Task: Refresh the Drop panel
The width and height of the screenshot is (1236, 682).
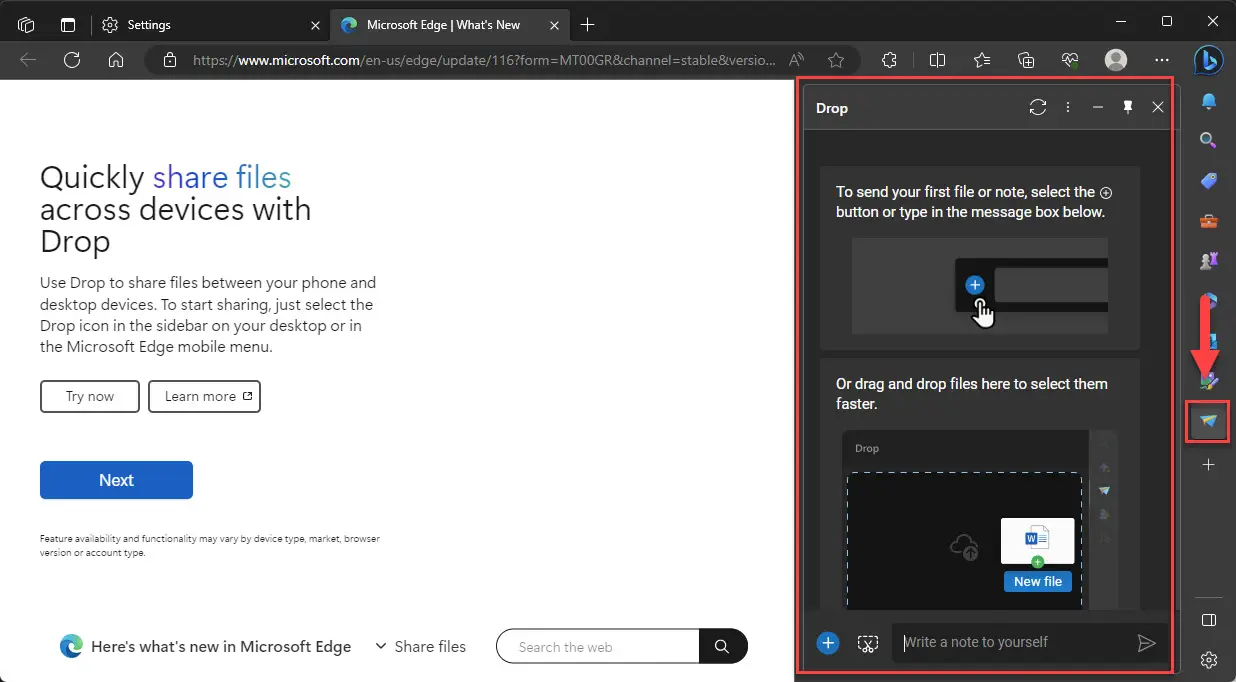Action: click(x=1038, y=107)
